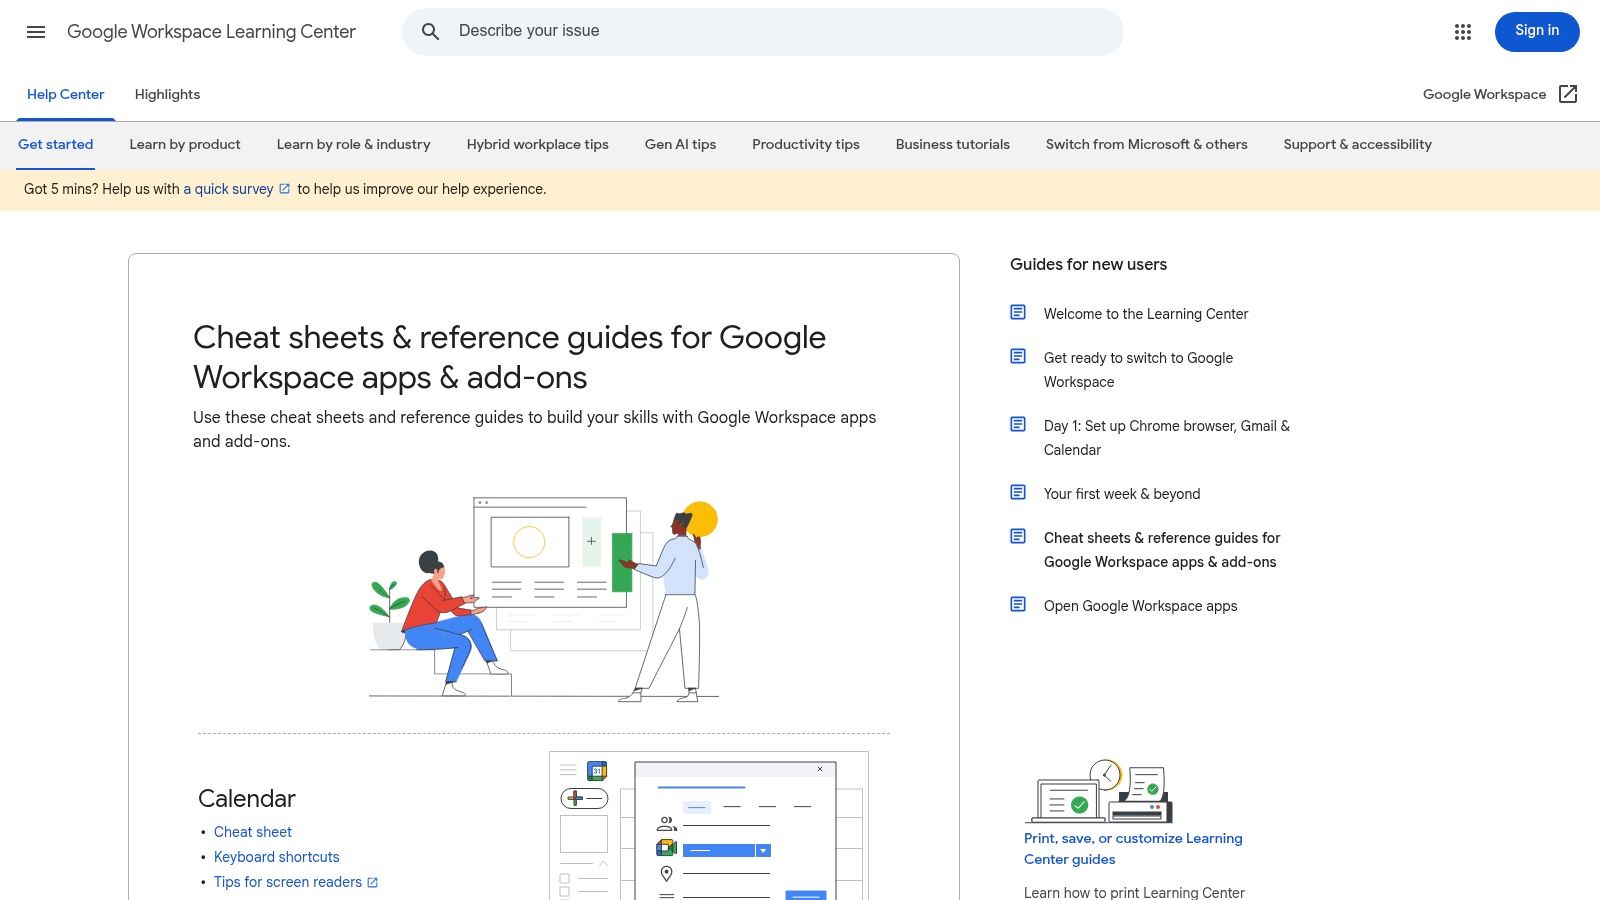This screenshot has width=1600, height=900.
Task: Open Keyboard shortcuts for Calendar
Action: [x=276, y=856]
